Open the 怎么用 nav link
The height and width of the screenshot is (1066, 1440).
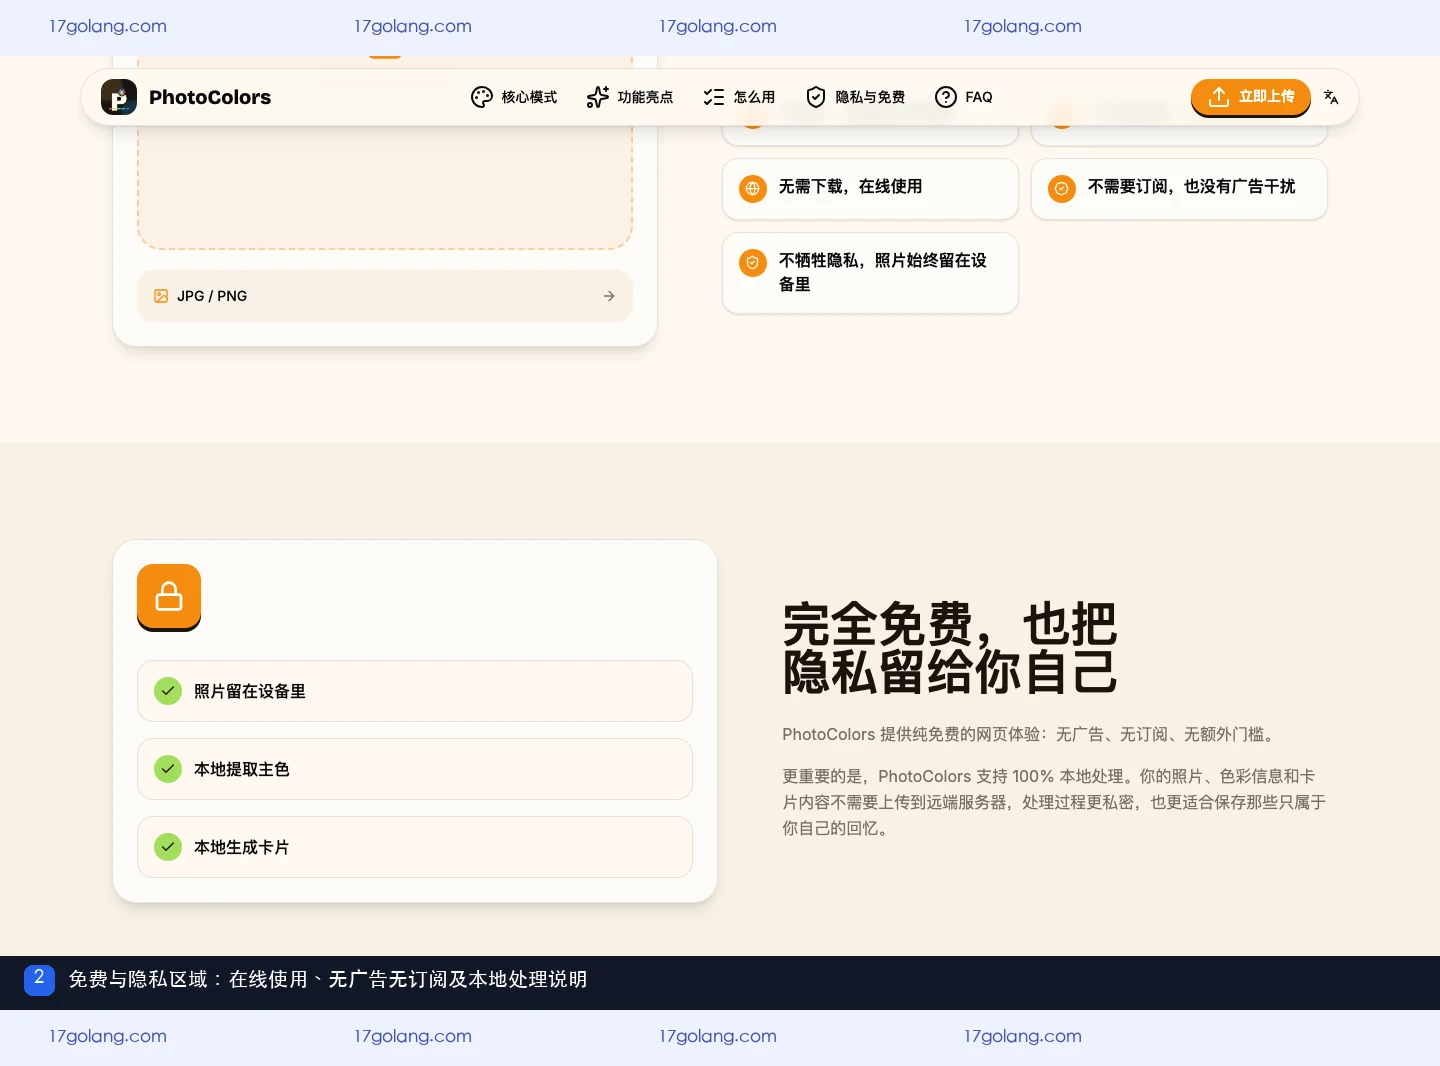(739, 97)
